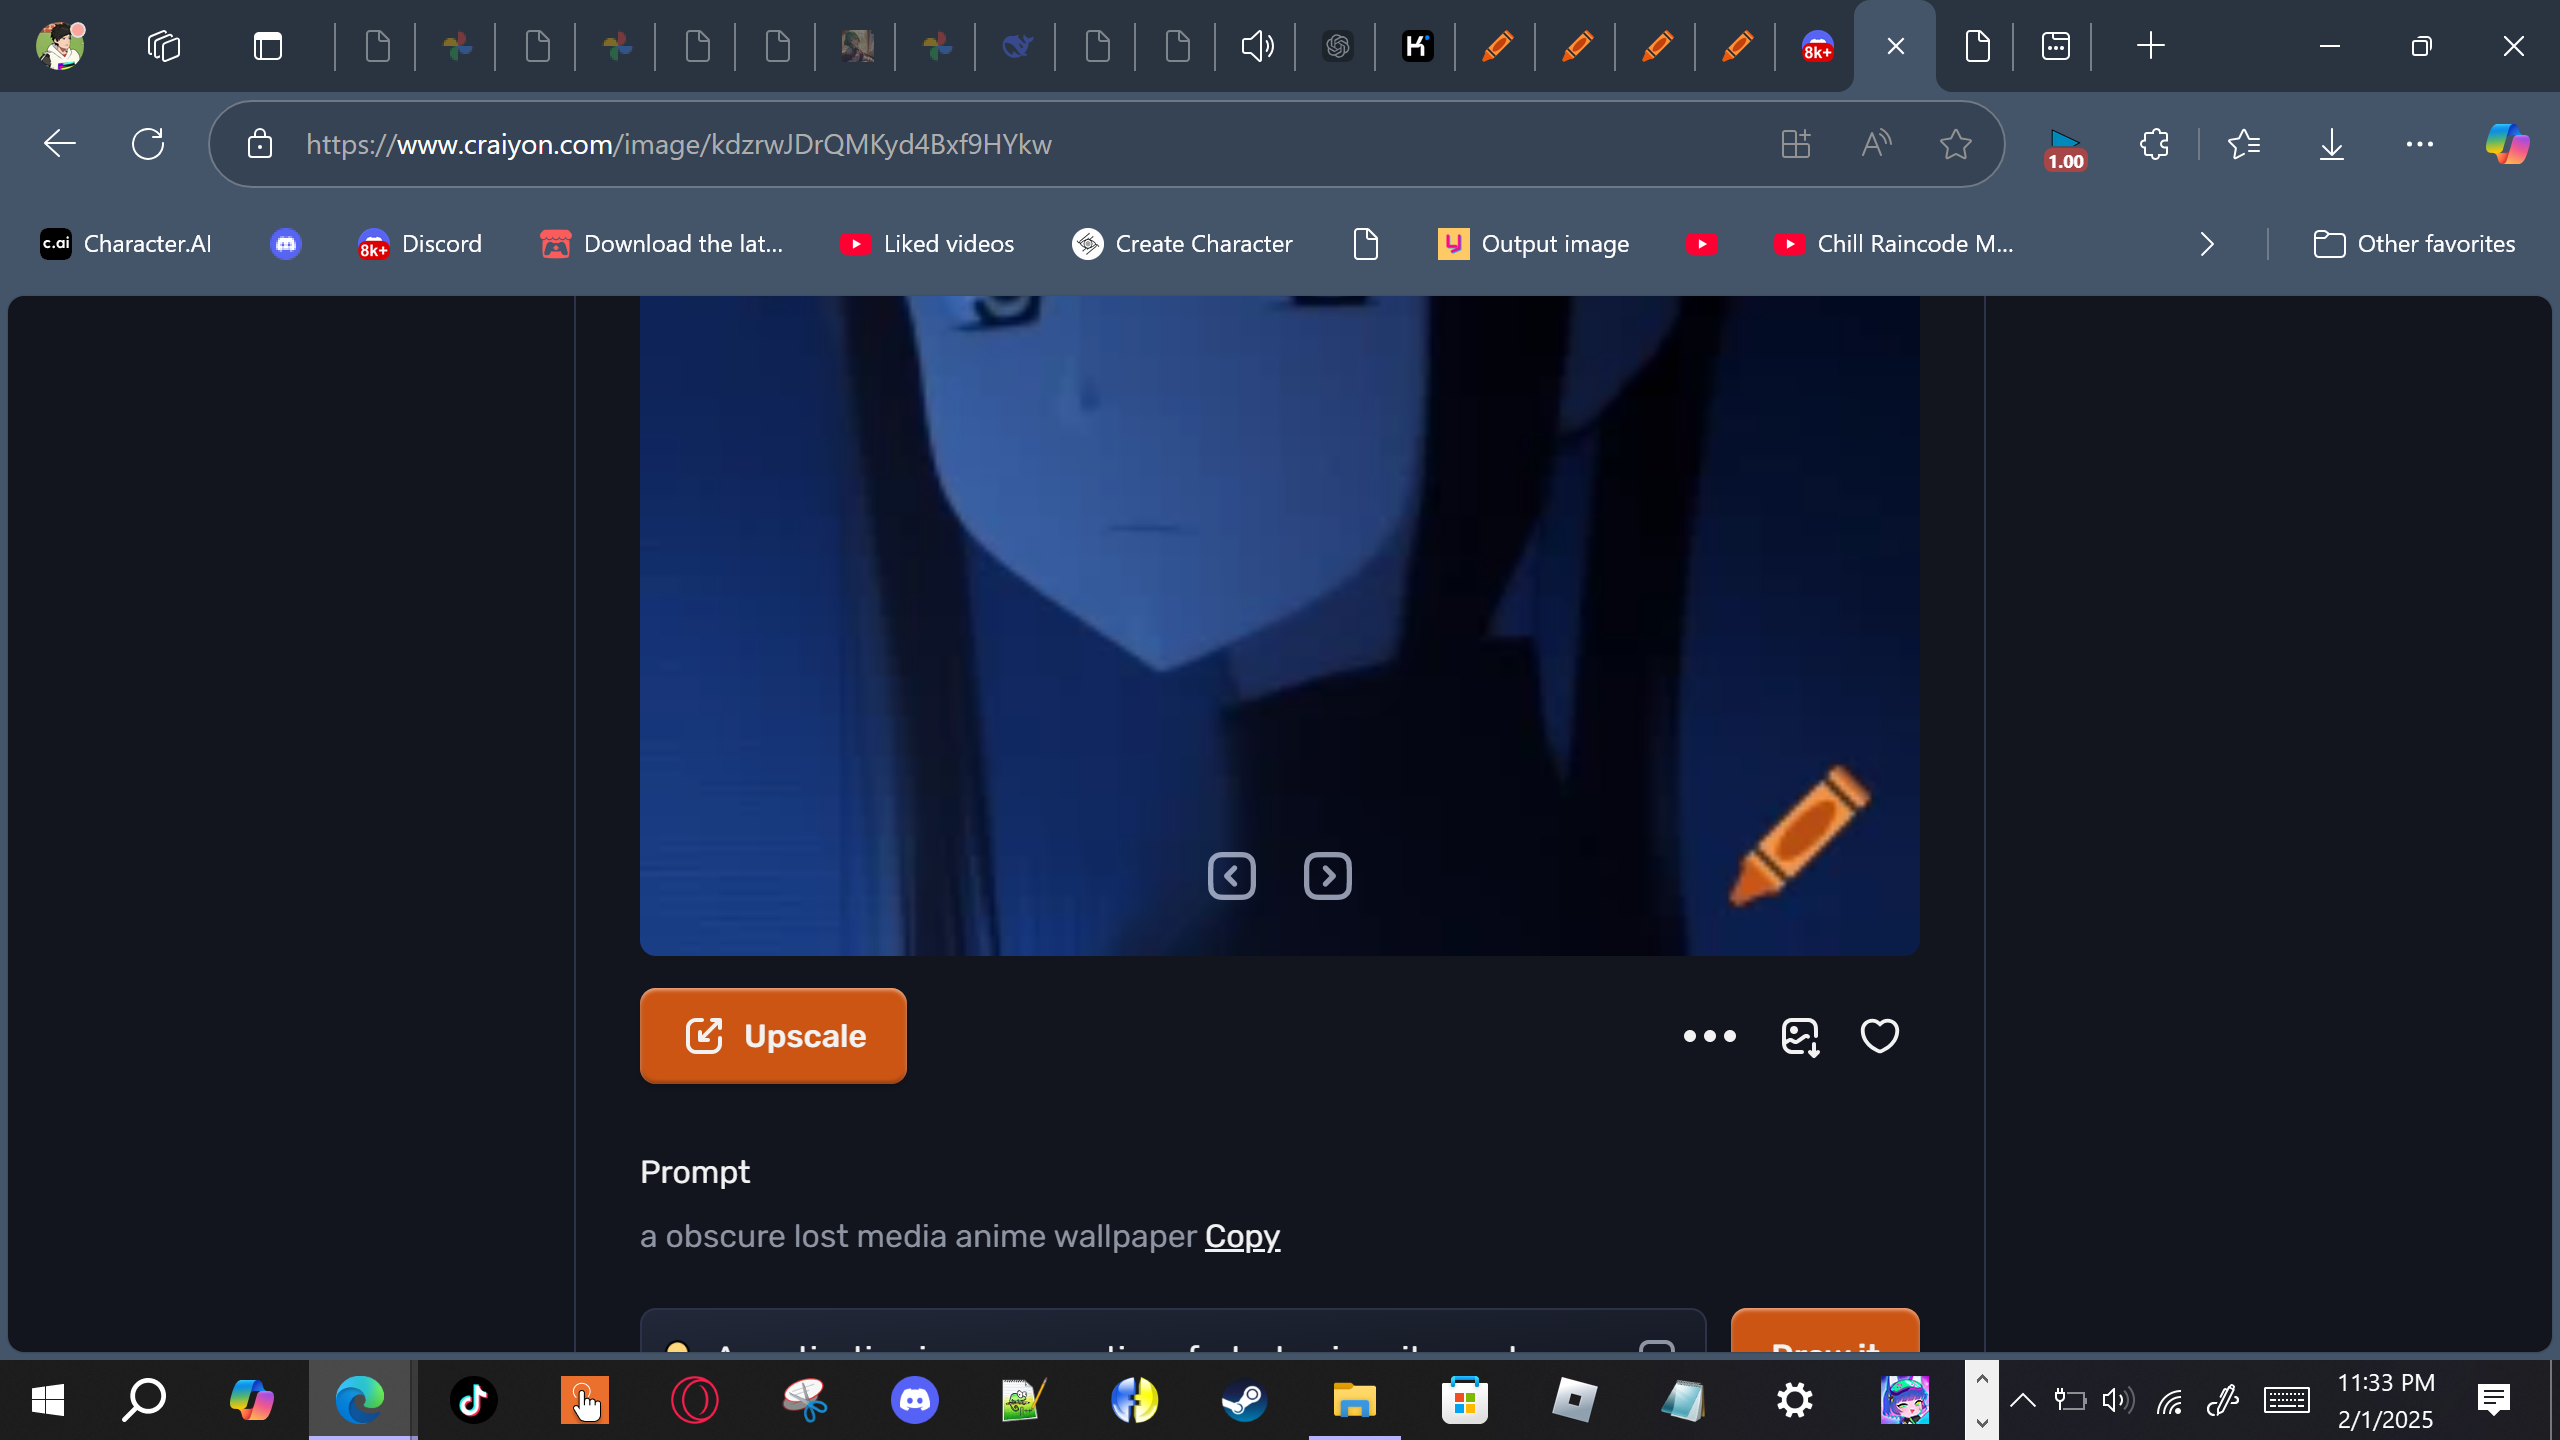This screenshot has height=1440, width=2560.
Task: Expand more bookmarks chevron
Action: pyautogui.click(x=2207, y=244)
